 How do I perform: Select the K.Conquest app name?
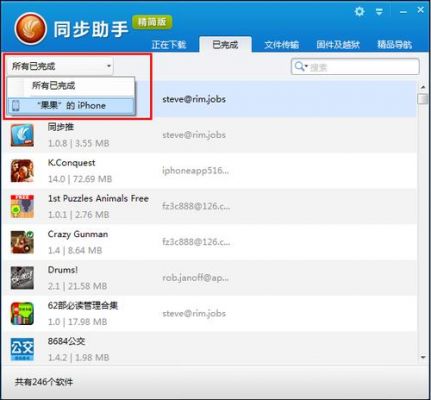pos(71,163)
